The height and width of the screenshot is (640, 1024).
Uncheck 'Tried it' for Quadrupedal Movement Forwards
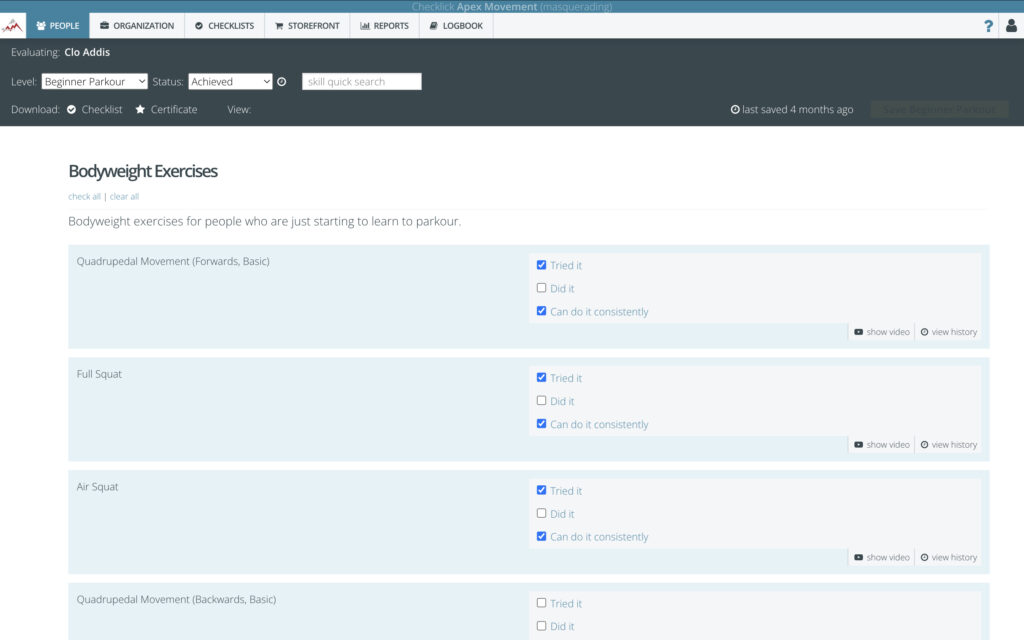coord(542,265)
